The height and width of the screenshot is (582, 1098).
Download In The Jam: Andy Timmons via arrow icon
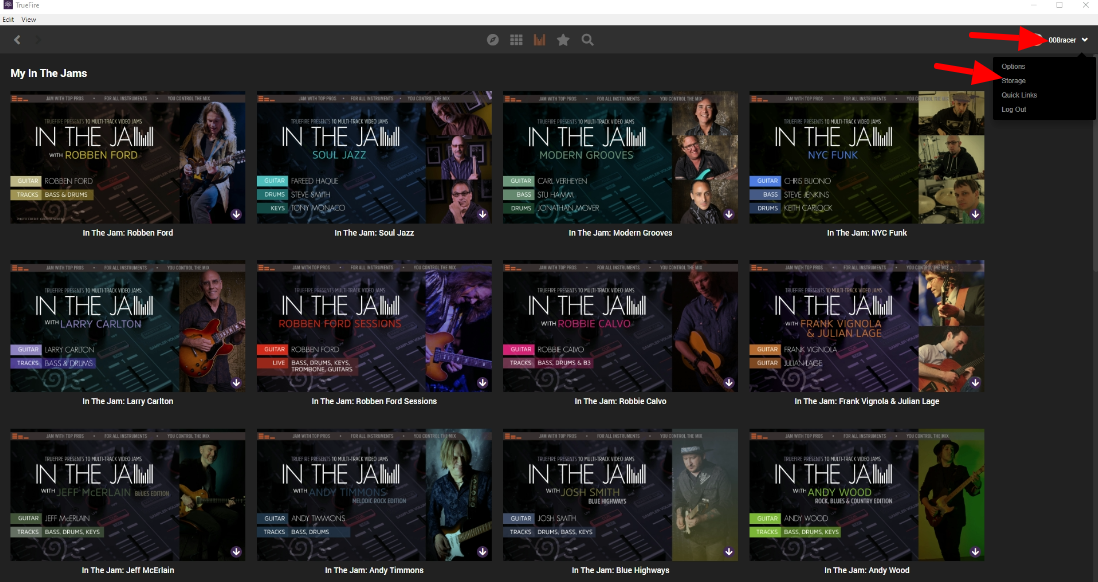pos(482,552)
